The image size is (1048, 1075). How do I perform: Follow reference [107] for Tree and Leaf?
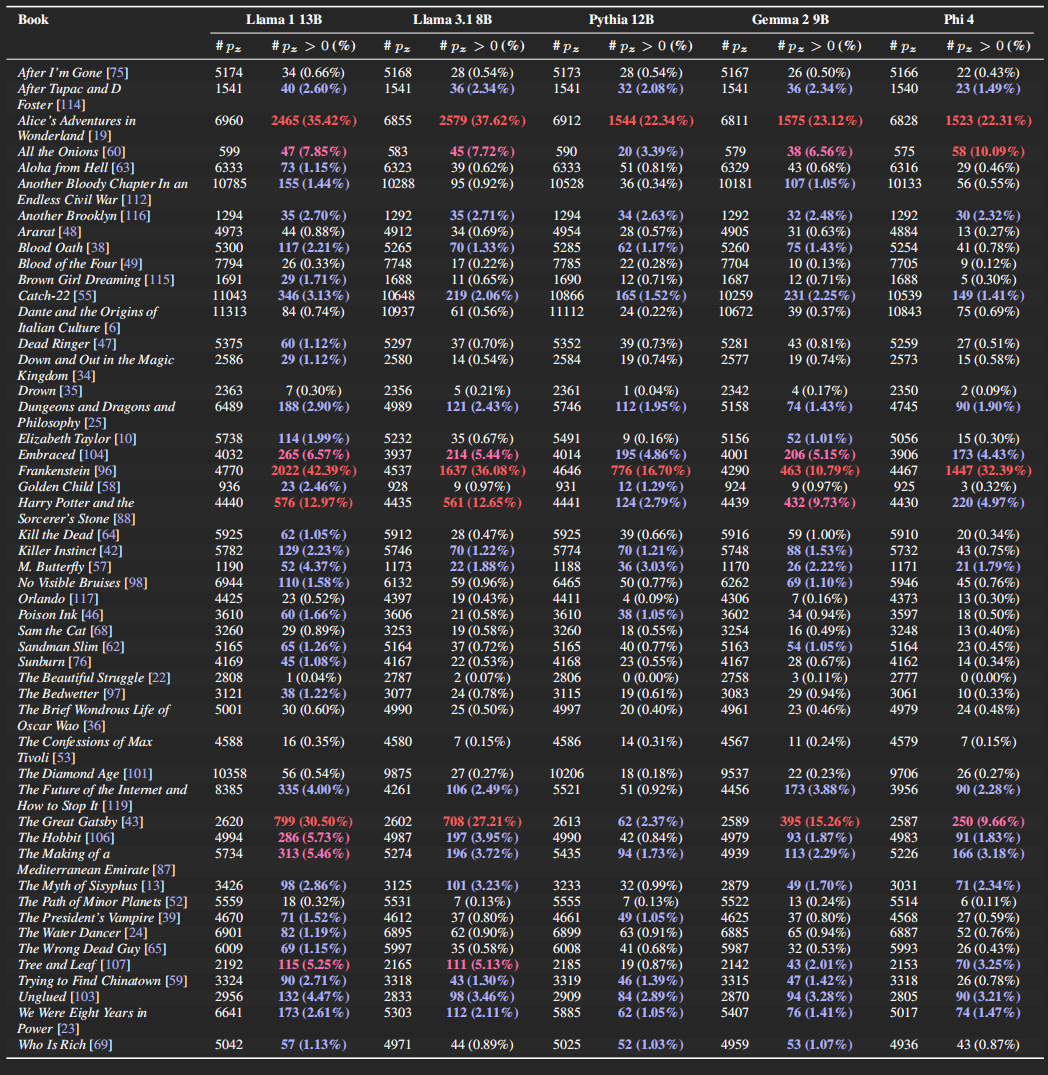(114, 965)
